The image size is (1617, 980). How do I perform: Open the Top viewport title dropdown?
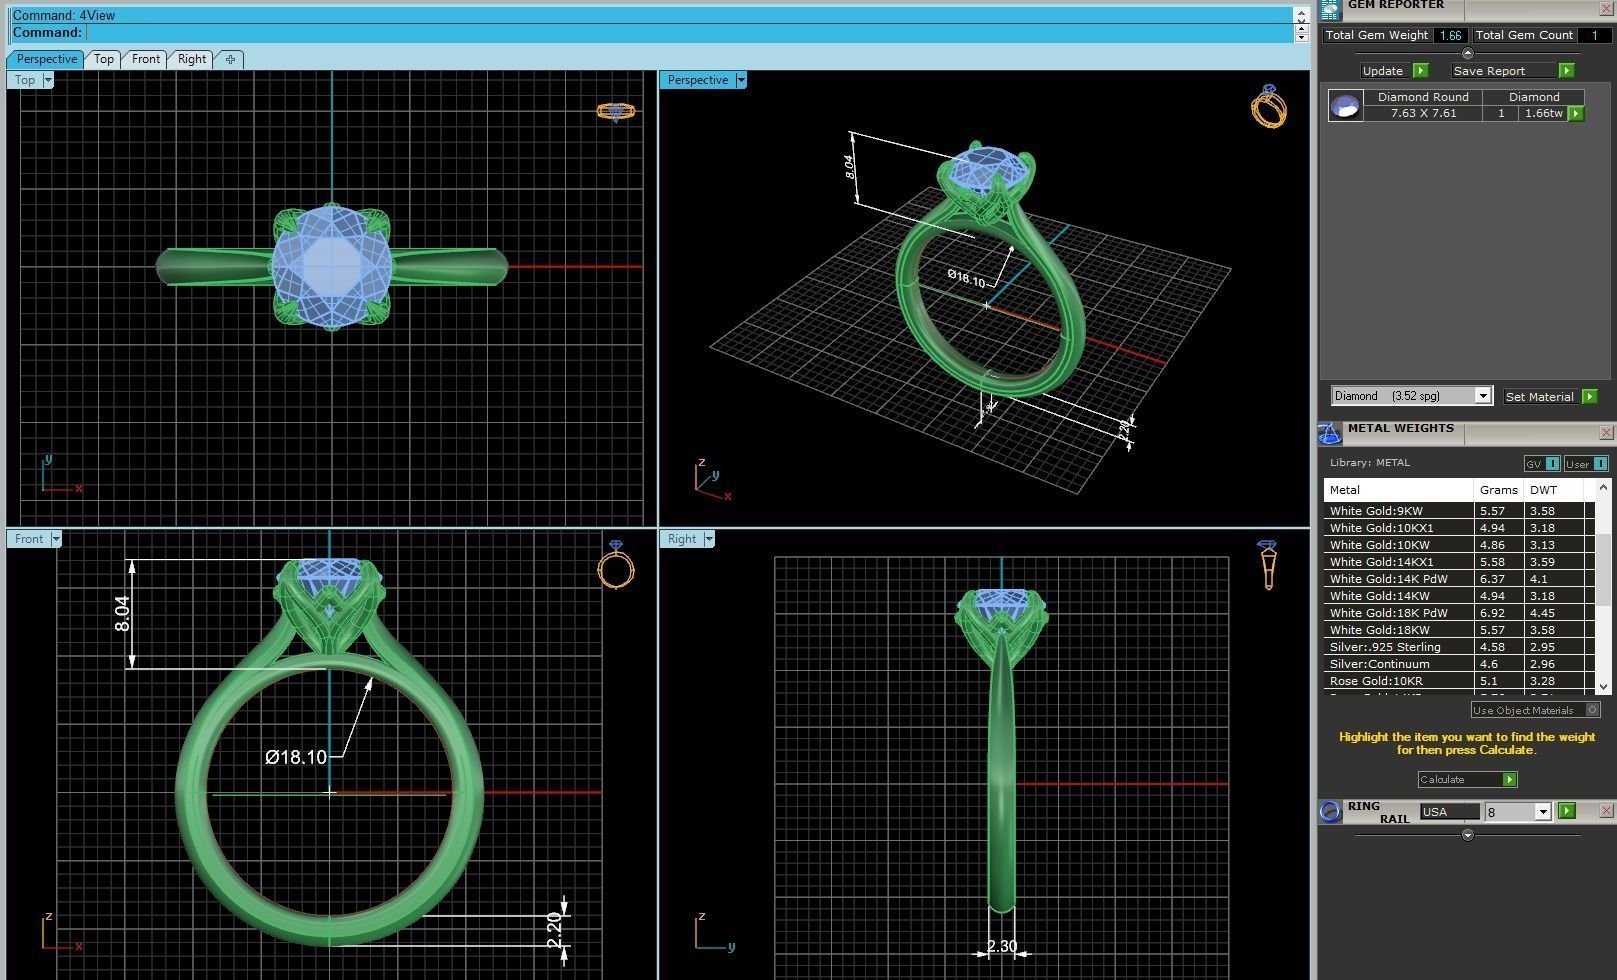tap(47, 80)
